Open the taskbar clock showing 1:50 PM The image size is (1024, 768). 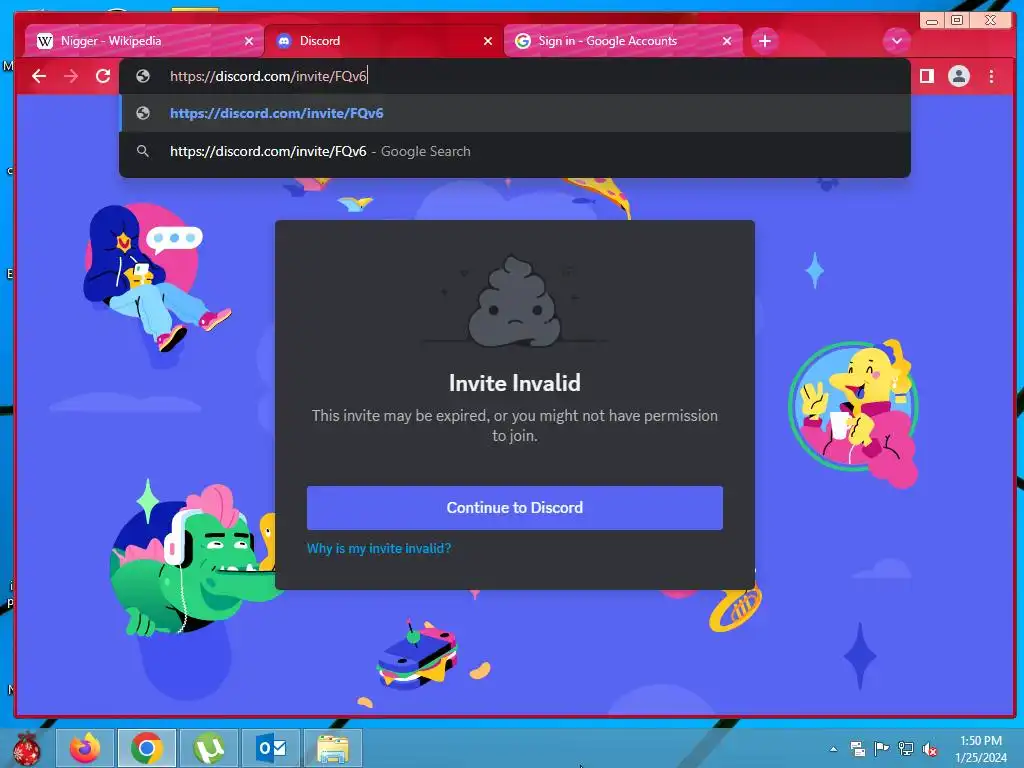pyautogui.click(x=981, y=749)
